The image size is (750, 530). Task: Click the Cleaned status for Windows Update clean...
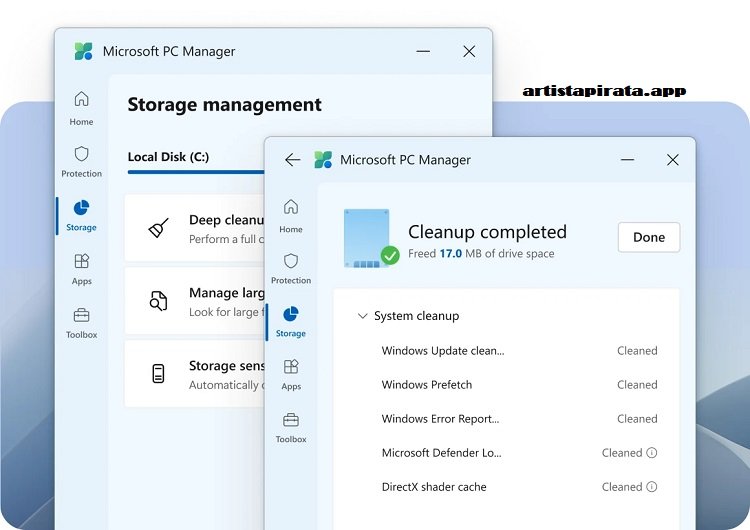tap(637, 351)
